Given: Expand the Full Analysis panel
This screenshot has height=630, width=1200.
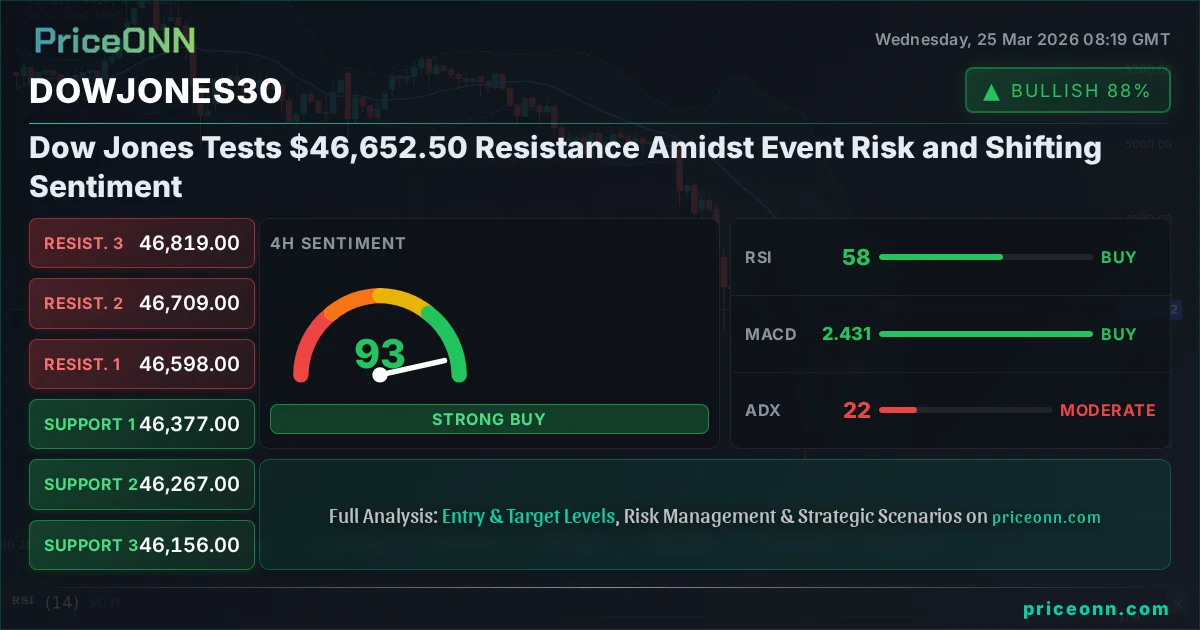Looking at the screenshot, I should click(715, 513).
